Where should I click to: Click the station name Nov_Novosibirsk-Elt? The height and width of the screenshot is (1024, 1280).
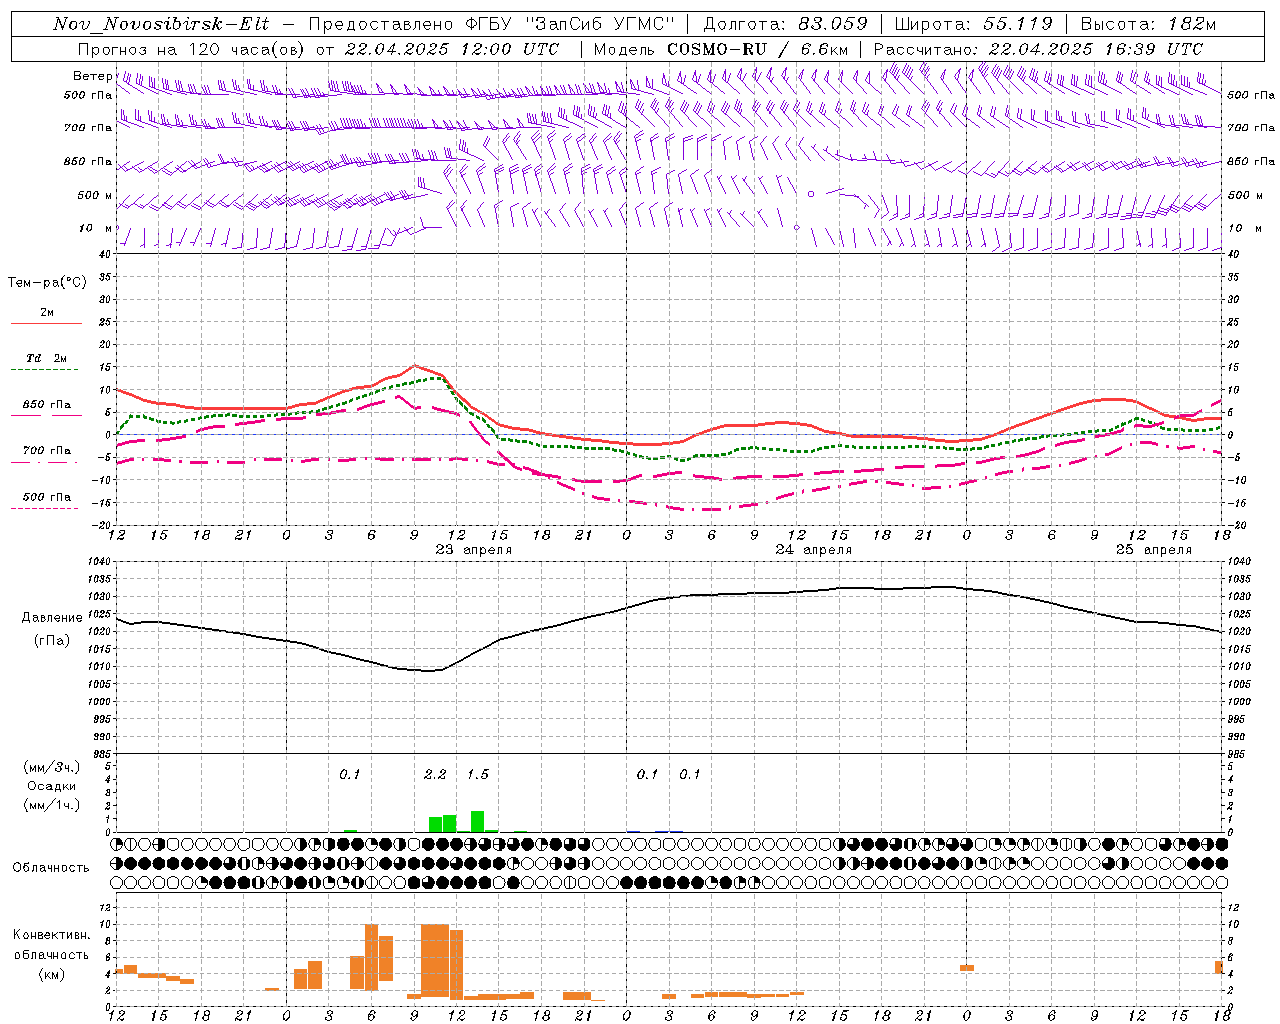point(161,24)
